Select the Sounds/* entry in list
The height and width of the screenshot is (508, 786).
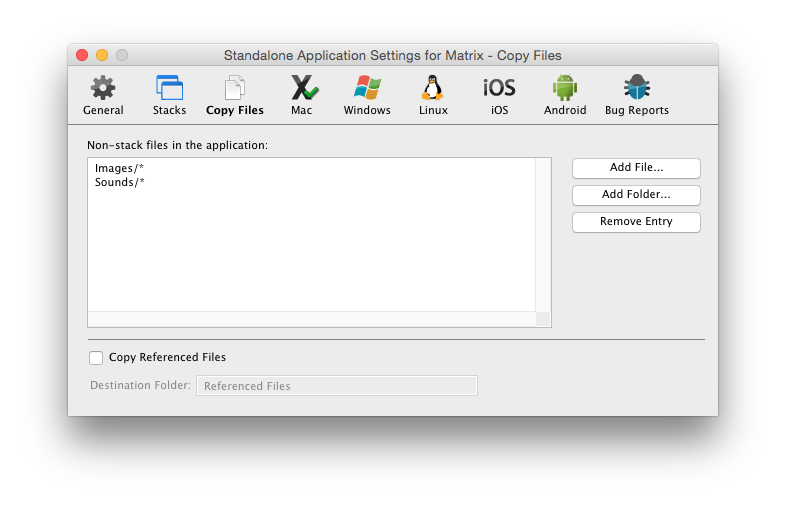click(120, 182)
